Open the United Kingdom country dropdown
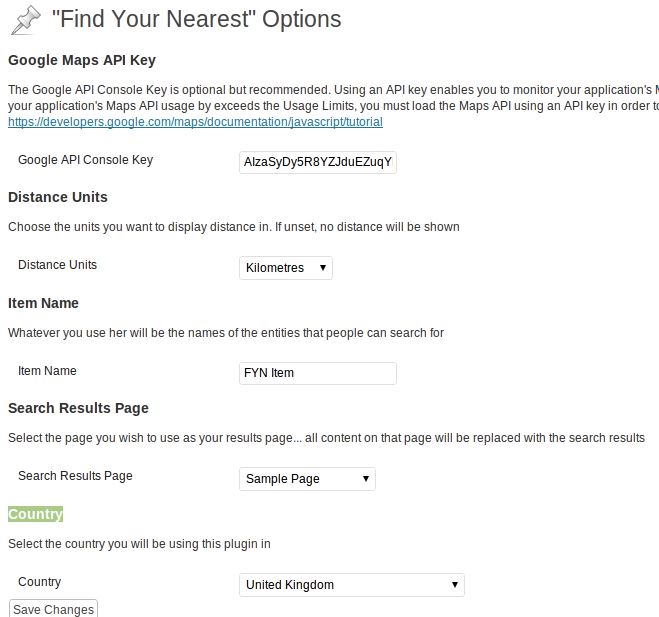Viewport: 659px width, 617px height. [x=352, y=585]
